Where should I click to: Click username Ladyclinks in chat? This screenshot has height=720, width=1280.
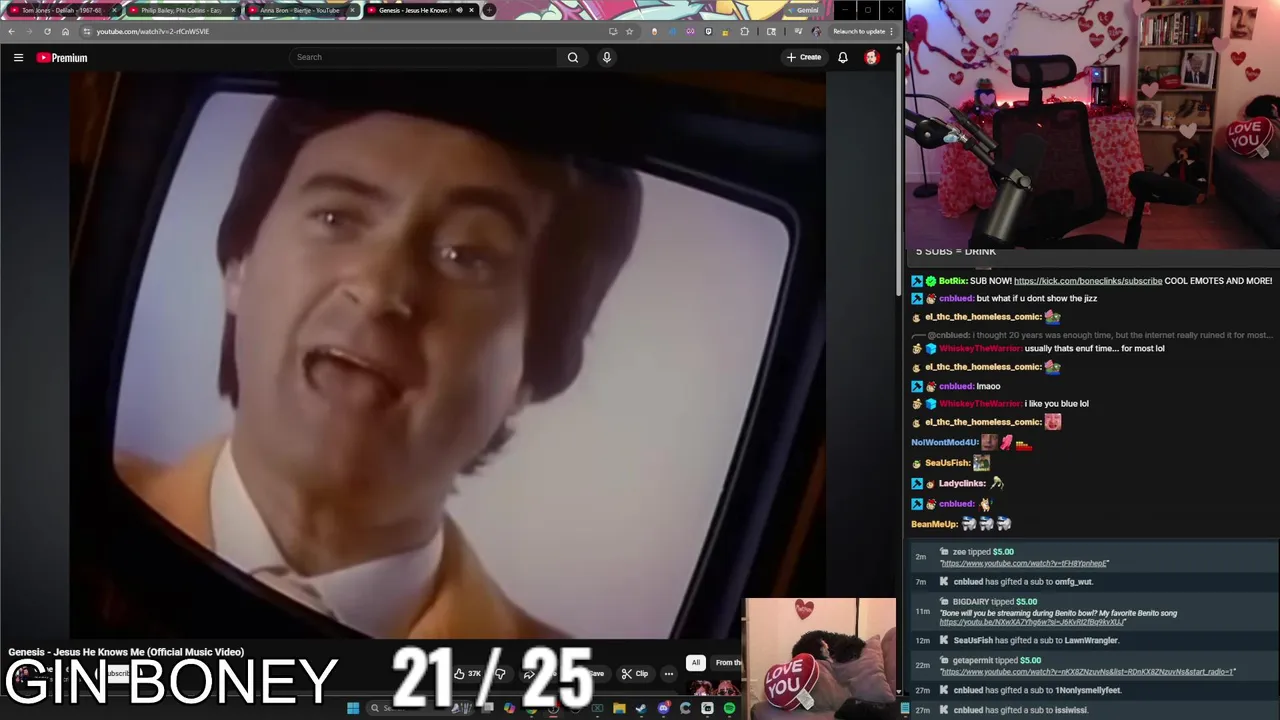click(x=962, y=484)
